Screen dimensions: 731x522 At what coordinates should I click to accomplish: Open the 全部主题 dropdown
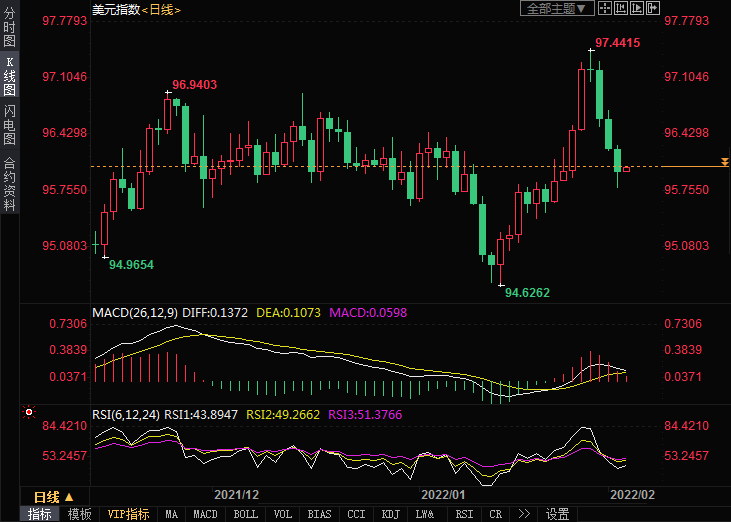click(x=558, y=9)
